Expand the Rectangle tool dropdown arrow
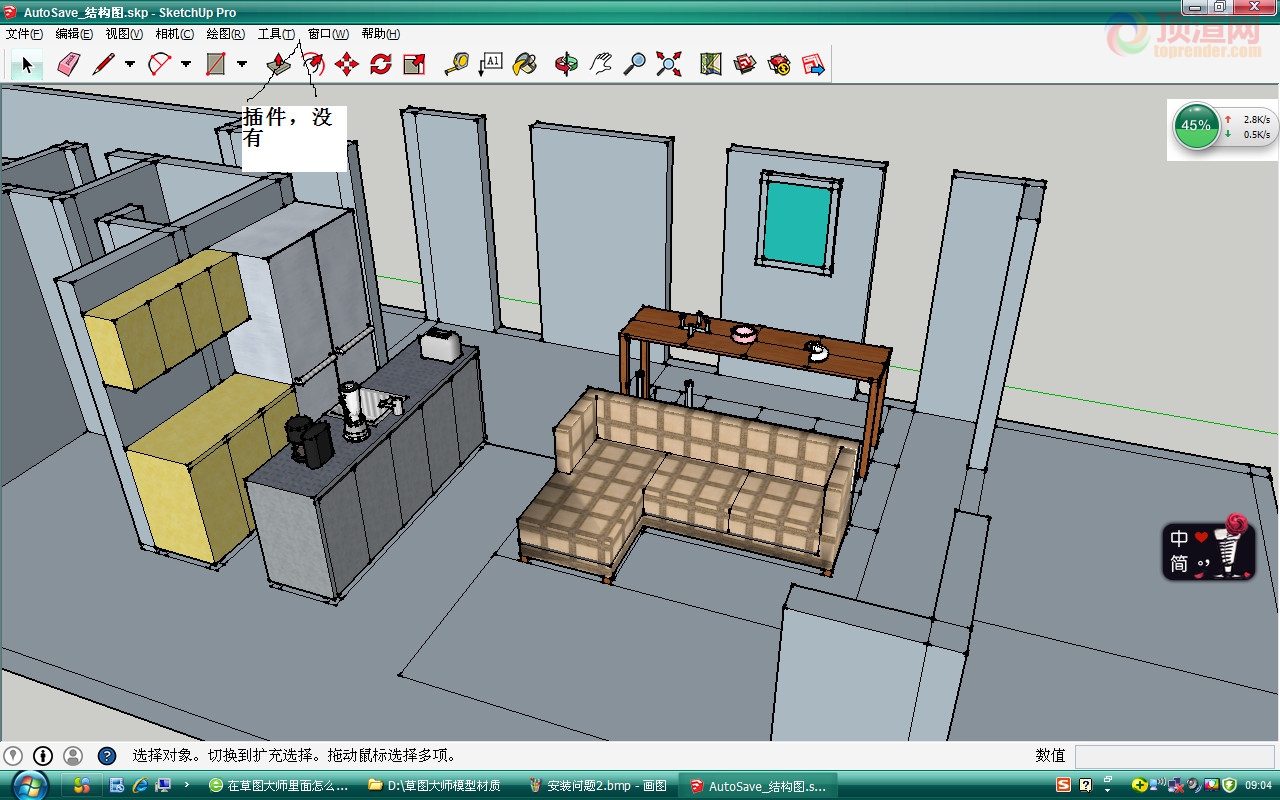 pos(242,65)
